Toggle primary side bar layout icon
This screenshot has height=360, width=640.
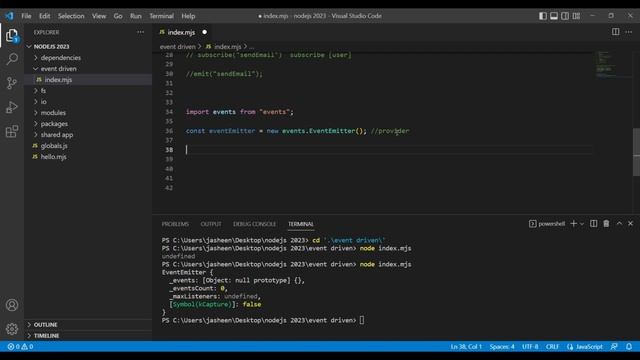pyautogui.click(x=543, y=16)
